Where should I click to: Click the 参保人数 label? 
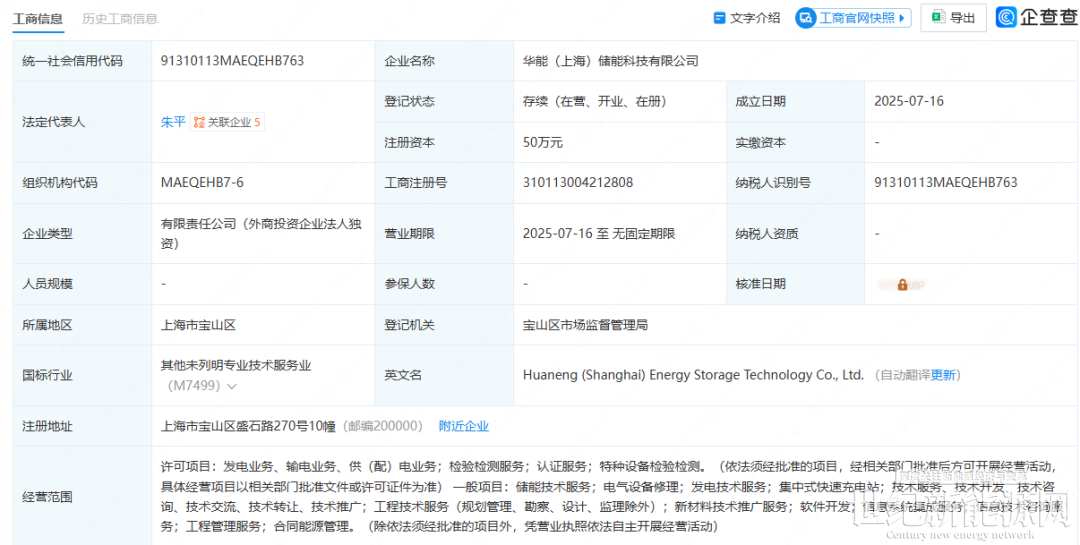(409, 284)
